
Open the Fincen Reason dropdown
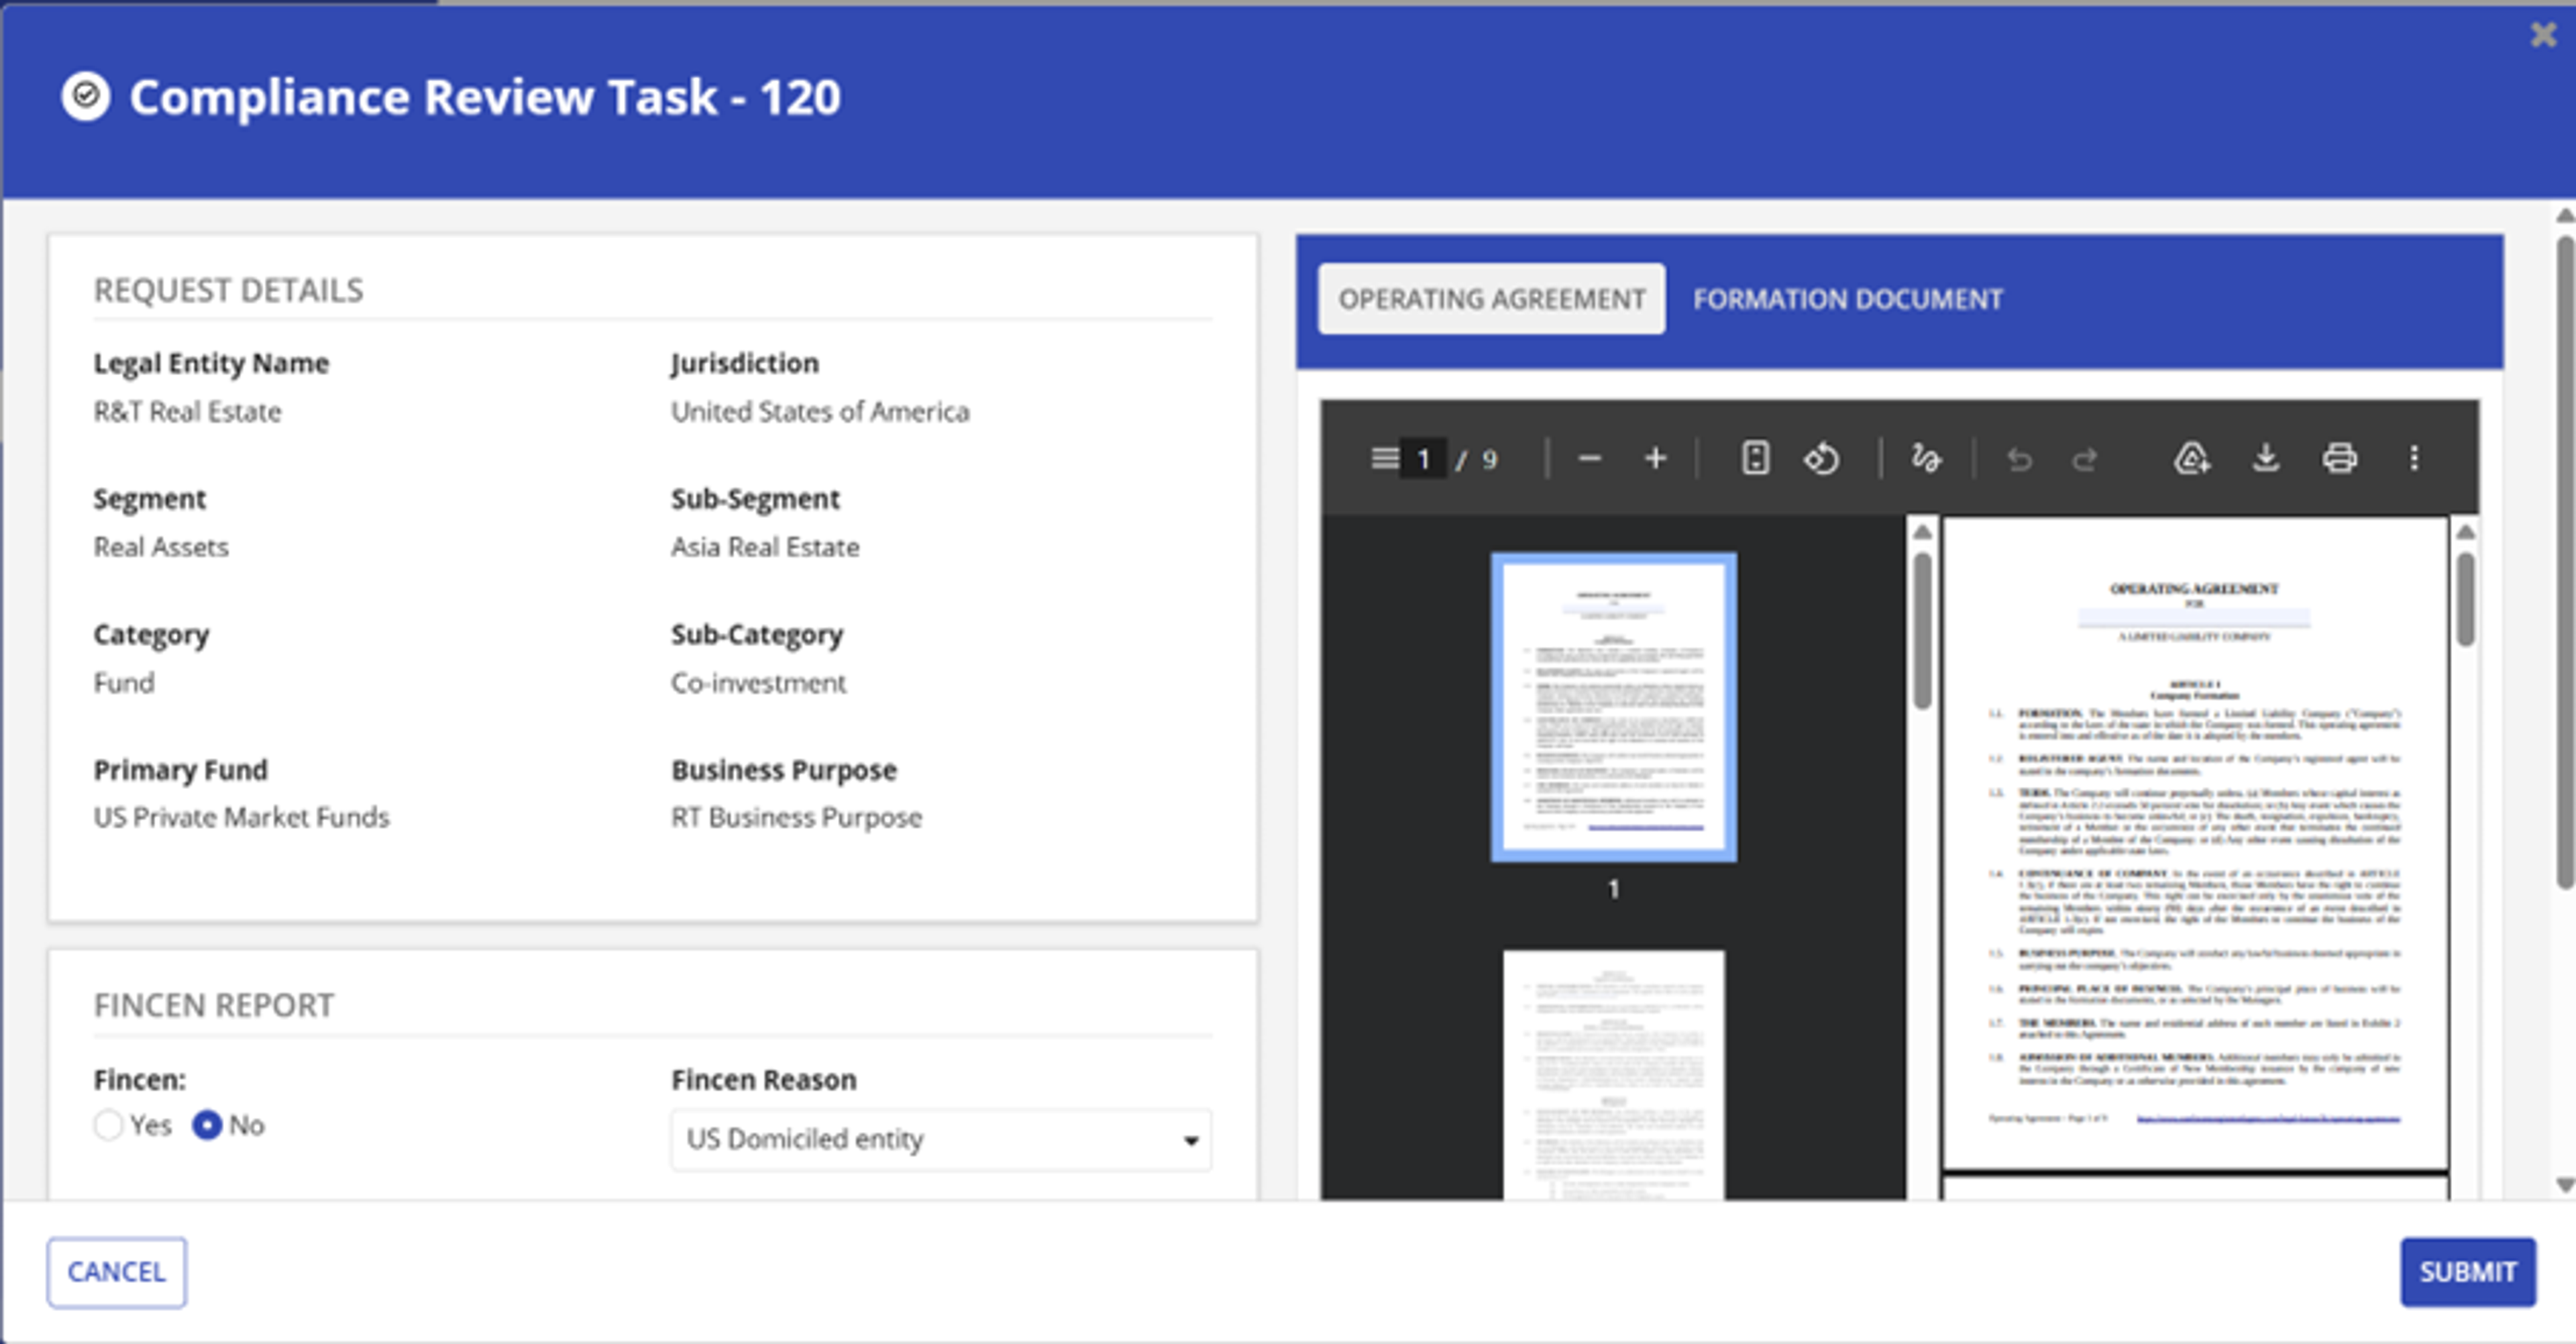click(x=941, y=1139)
